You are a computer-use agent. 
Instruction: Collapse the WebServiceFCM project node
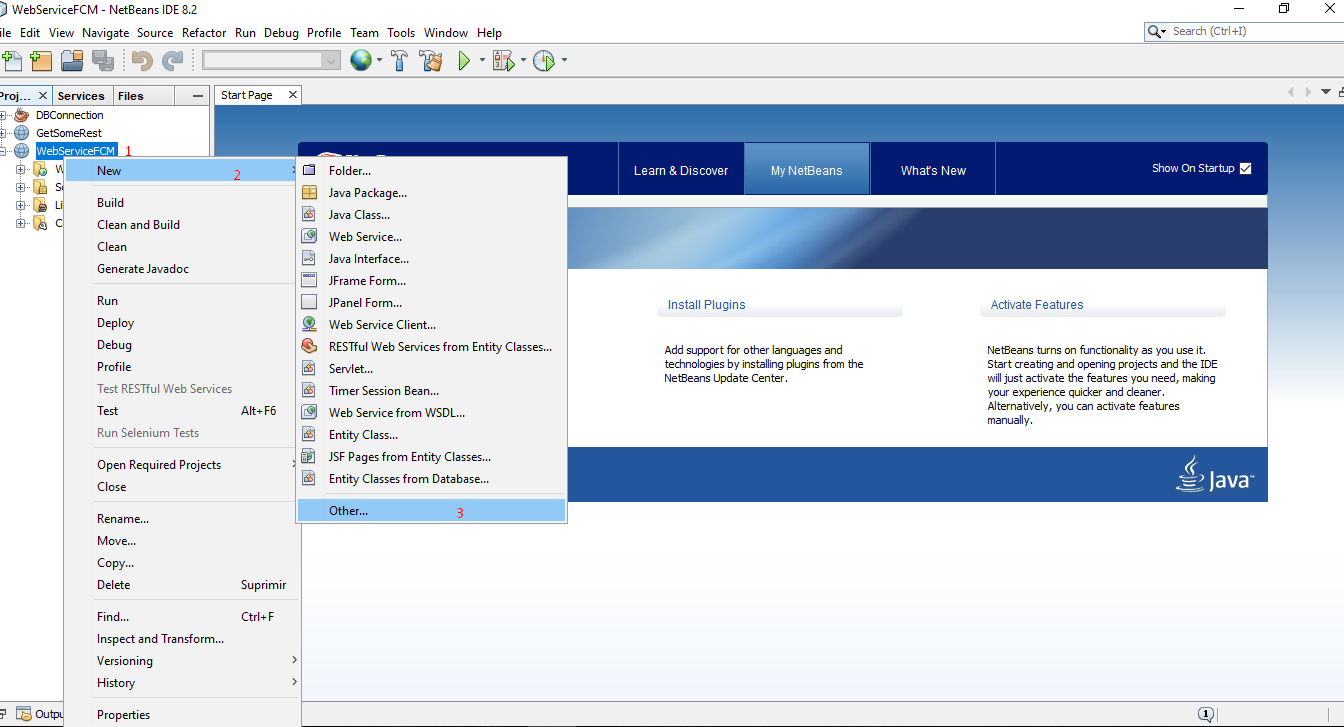pos(4,151)
